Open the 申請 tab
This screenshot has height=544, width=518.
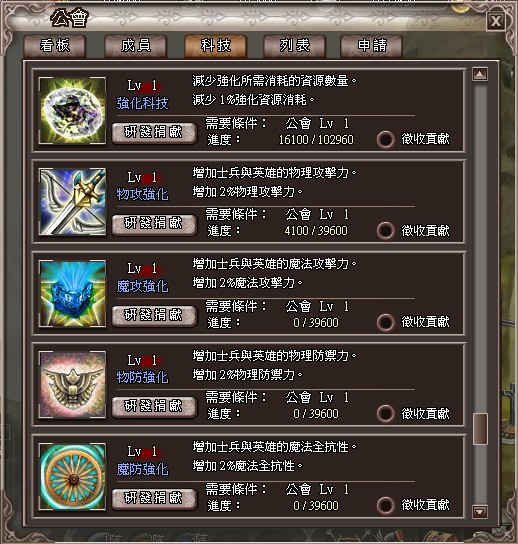tap(372, 46)
